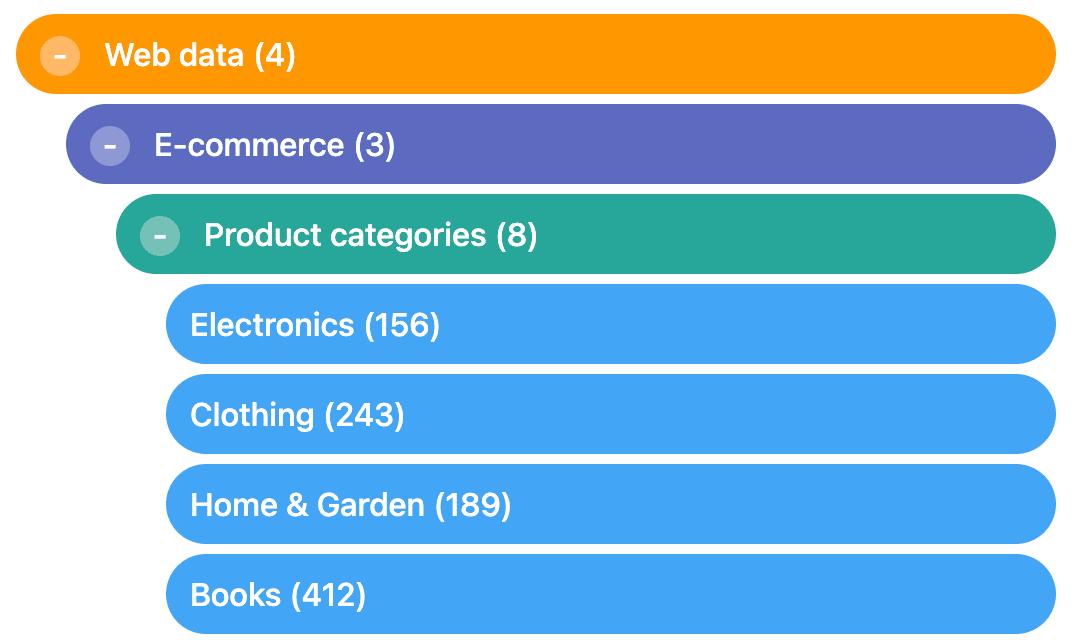Toggle the orange Web data bar
Viewport: 1092px width, 644px height.
pyautogui.click(x=536, y=54)
